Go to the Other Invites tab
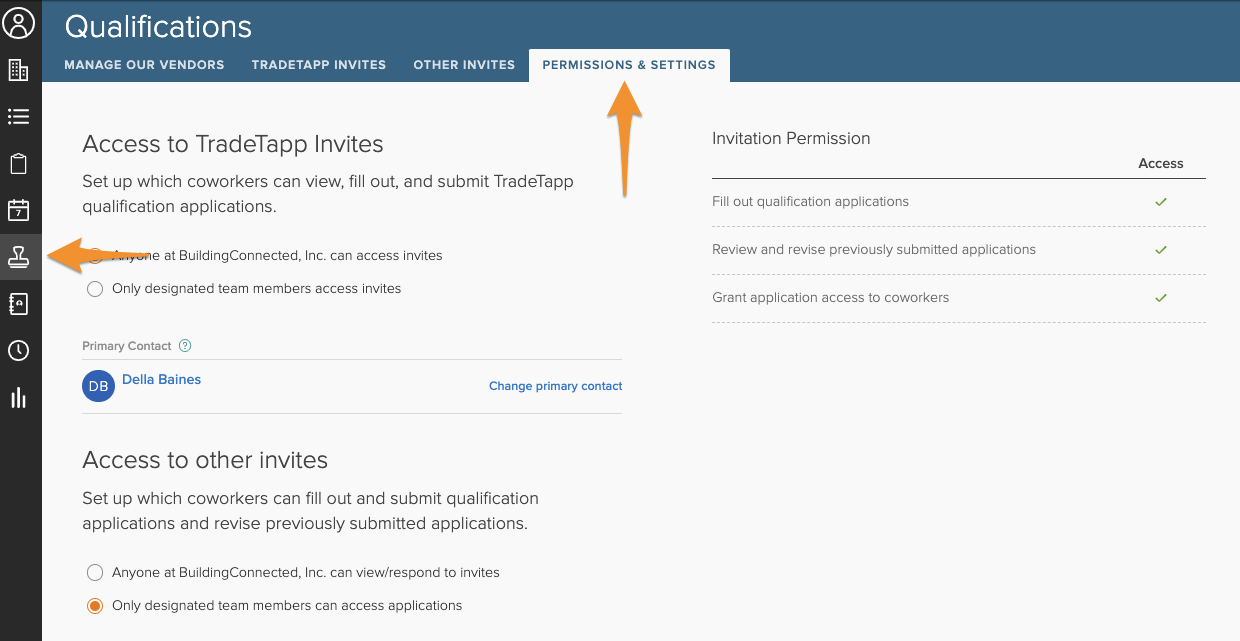 (x=464, y=65)
